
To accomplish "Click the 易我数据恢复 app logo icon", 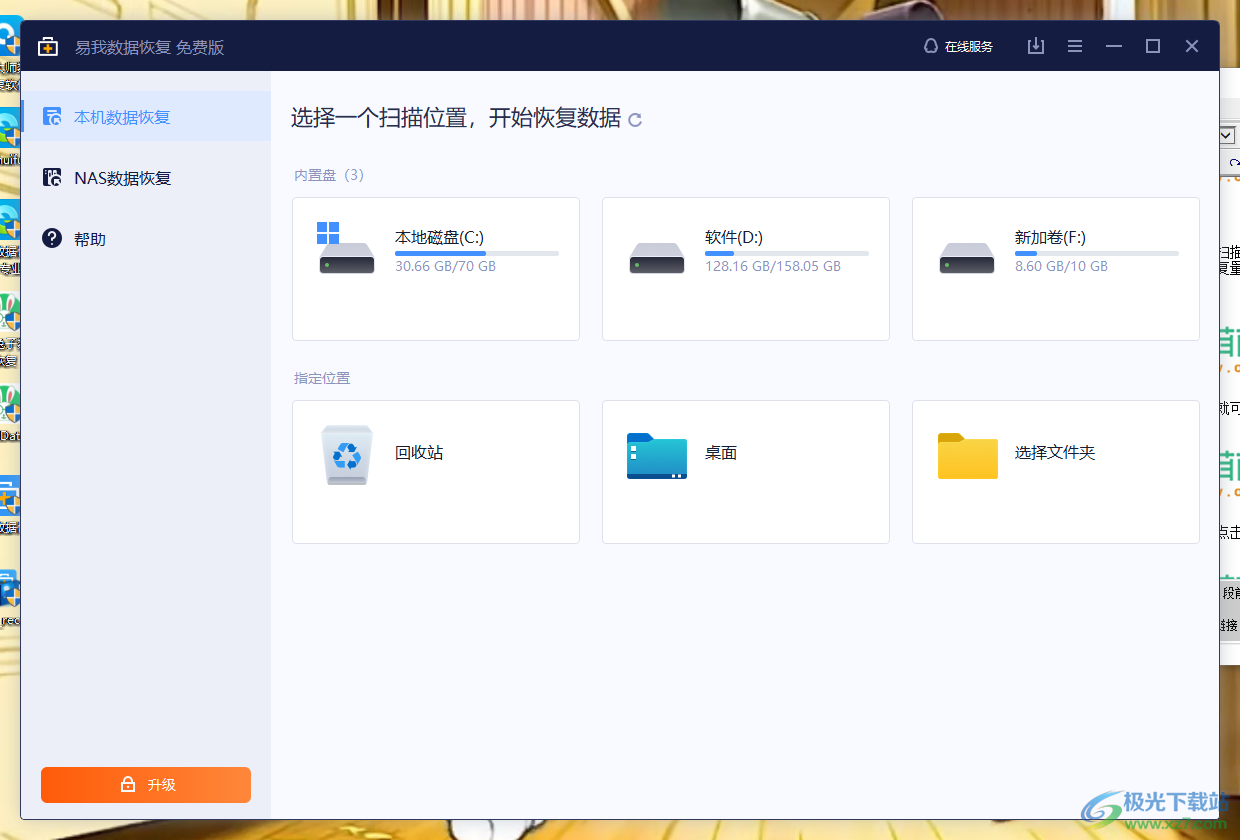I will pyautogui.click(x=48, y=47).
